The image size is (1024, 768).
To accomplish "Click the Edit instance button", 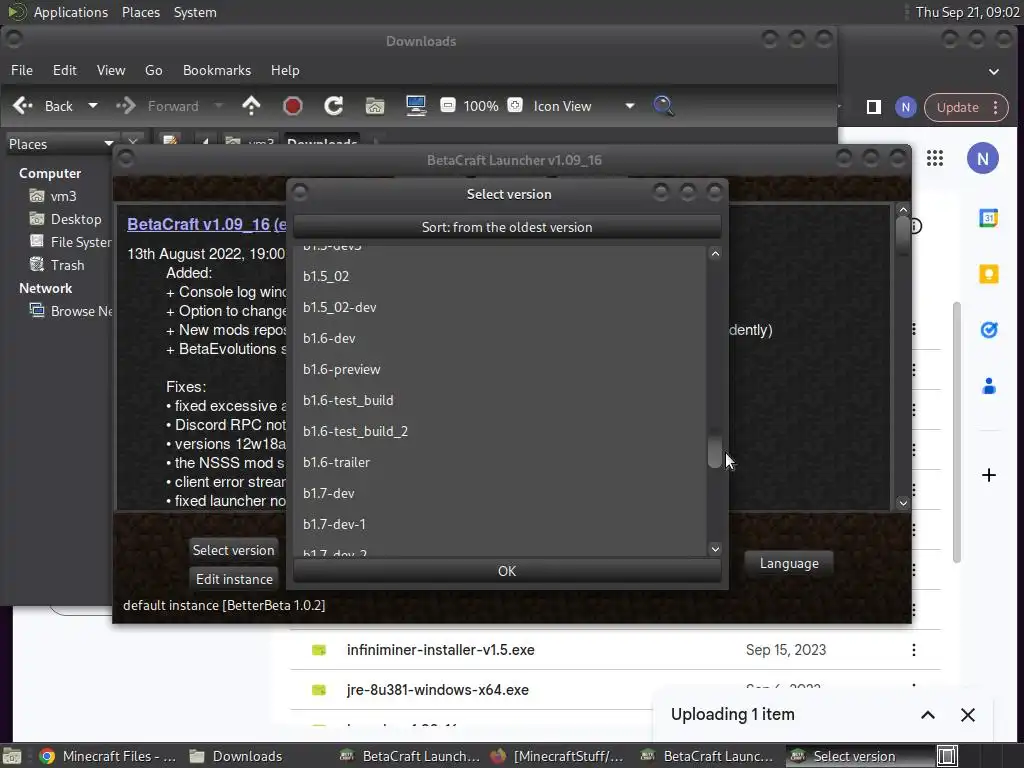I will click(234, 579).
